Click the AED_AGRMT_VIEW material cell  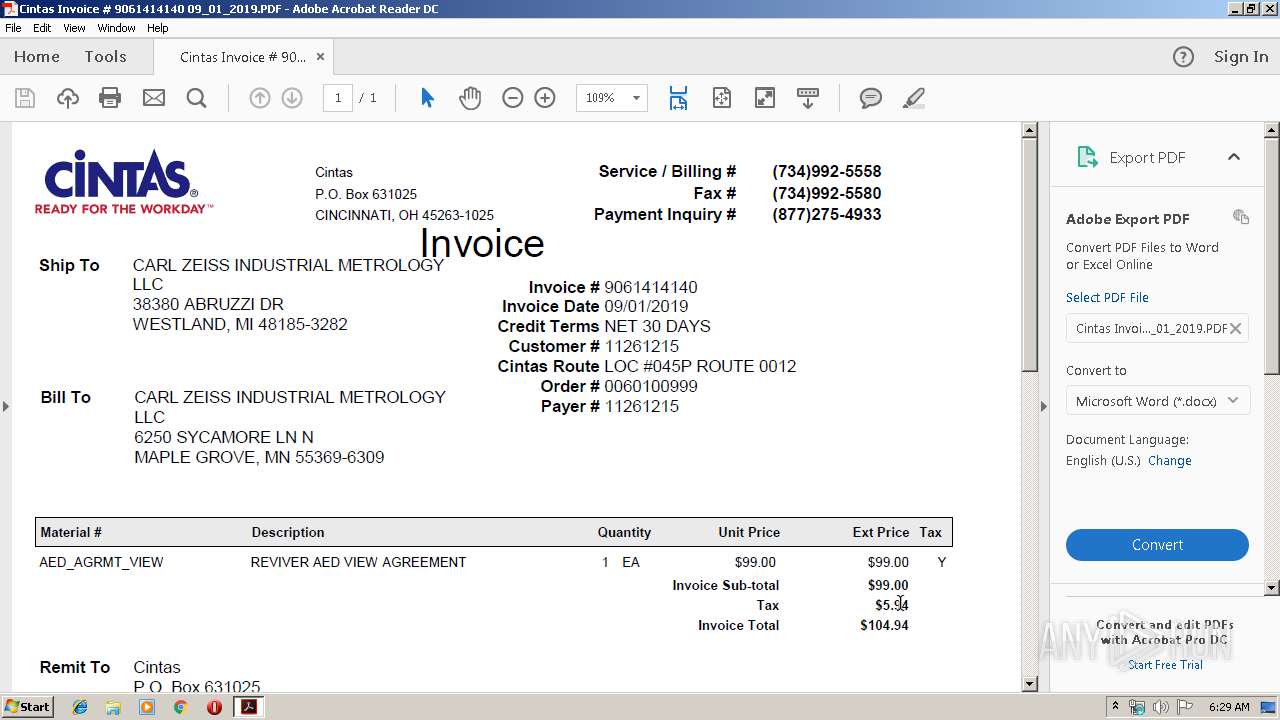101,562
